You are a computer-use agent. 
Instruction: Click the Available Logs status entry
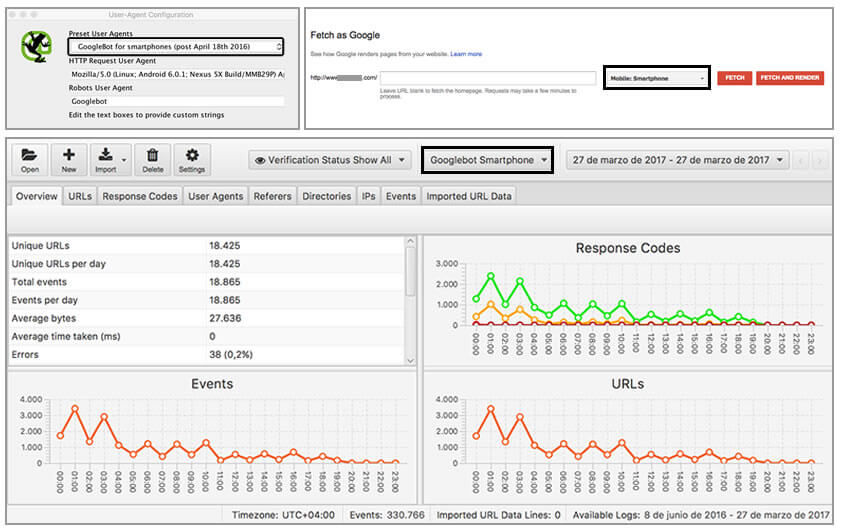point(701,515)
